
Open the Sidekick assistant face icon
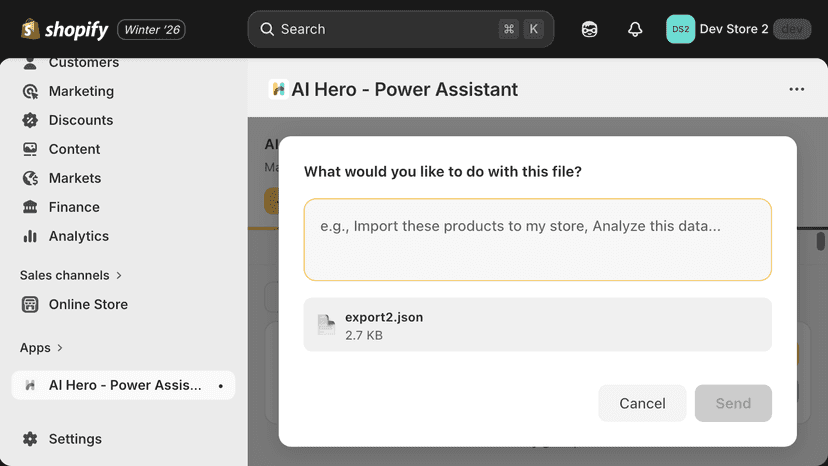[589, 29]
